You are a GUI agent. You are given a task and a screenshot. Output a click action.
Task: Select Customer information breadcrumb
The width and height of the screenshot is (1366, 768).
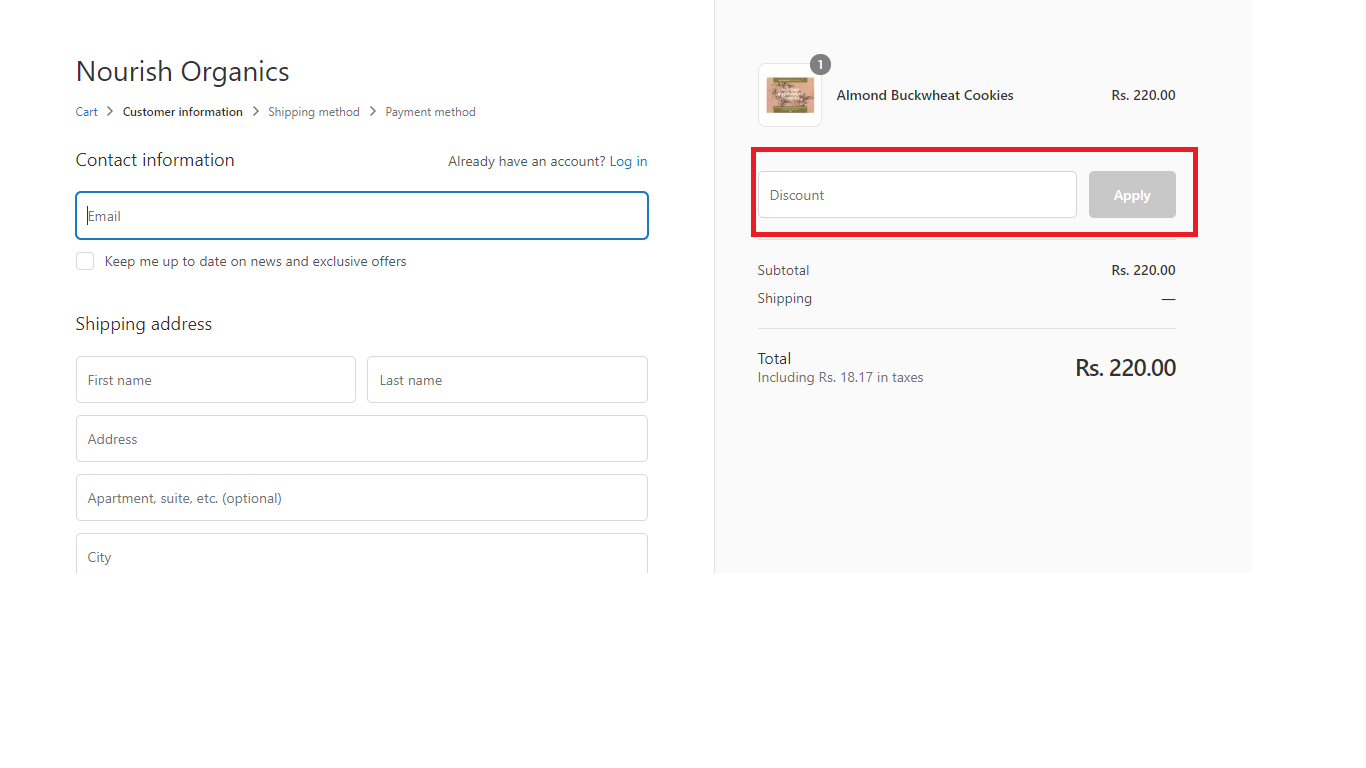(183, 112)
